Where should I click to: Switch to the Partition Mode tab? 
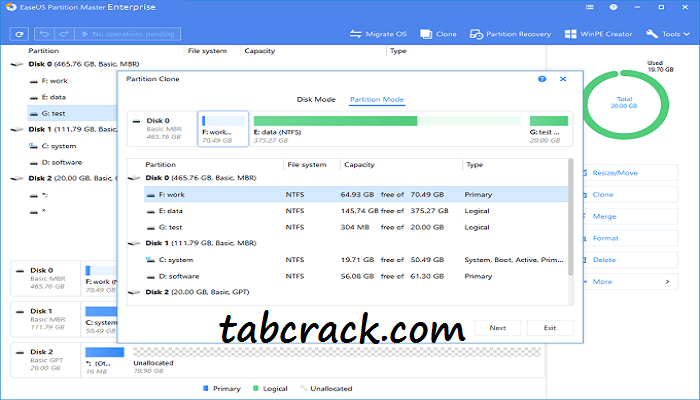pyautogui.click(x=377, y=100)
